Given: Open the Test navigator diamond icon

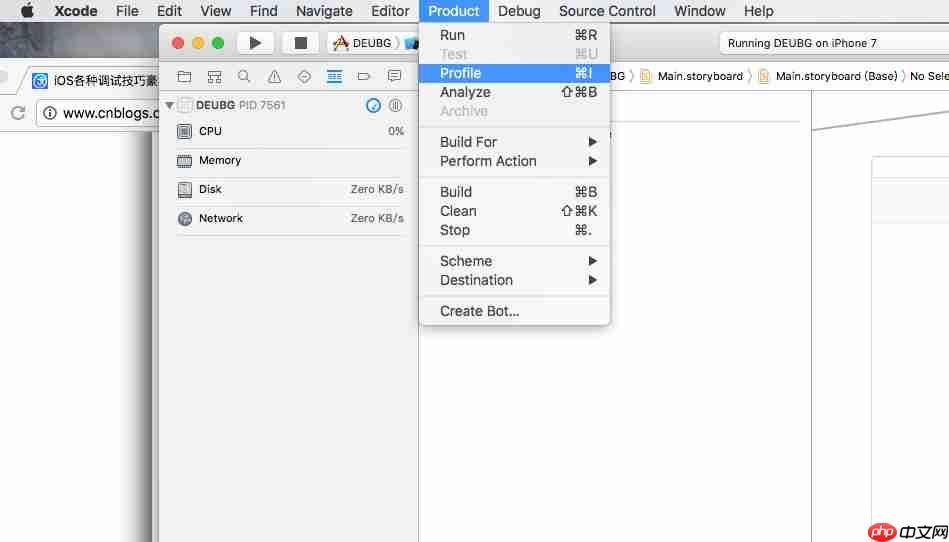Looking at the screenshot, I should (304, 76).
